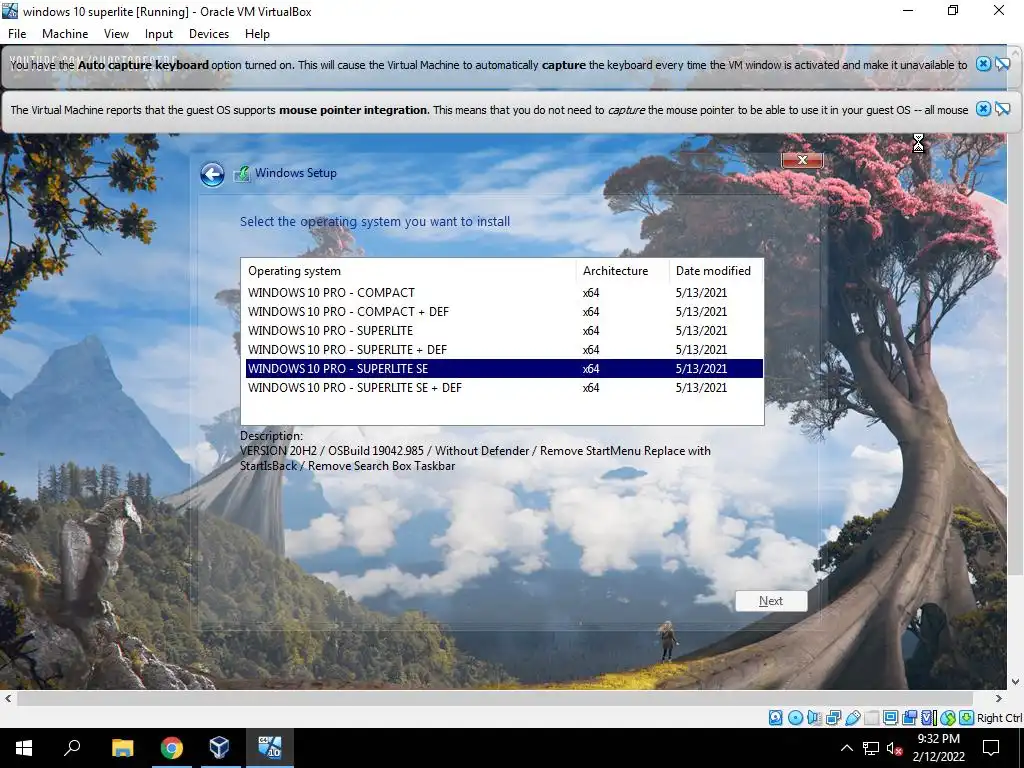The height and width of the screenshot is (768, 1024).
Task: Open the Input menu
Action: (x=159, y=34)
